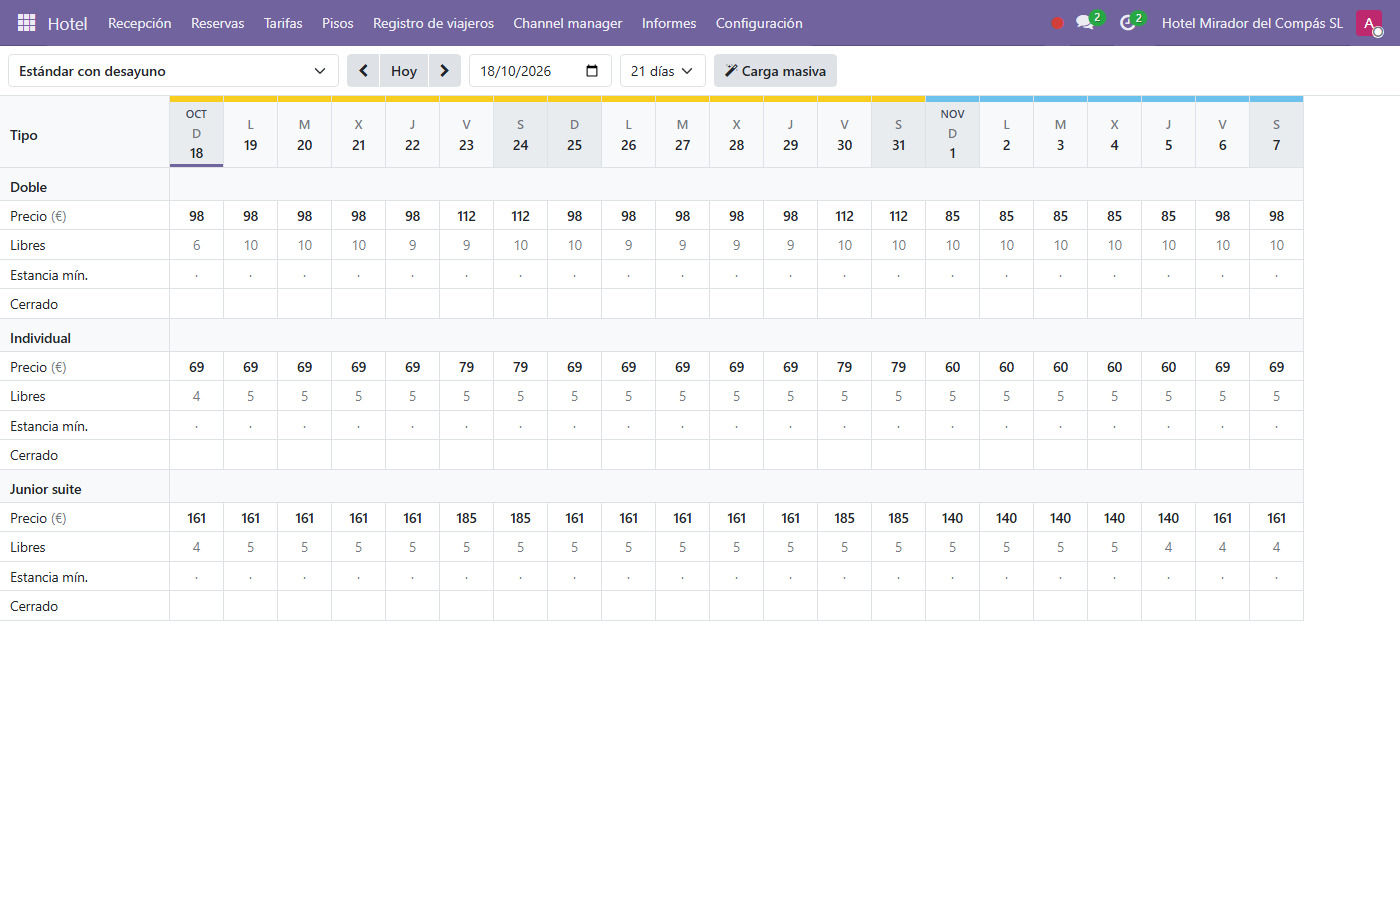
Task: Open the conversations chat bubble icon
Action: (x=1085, y=22)
